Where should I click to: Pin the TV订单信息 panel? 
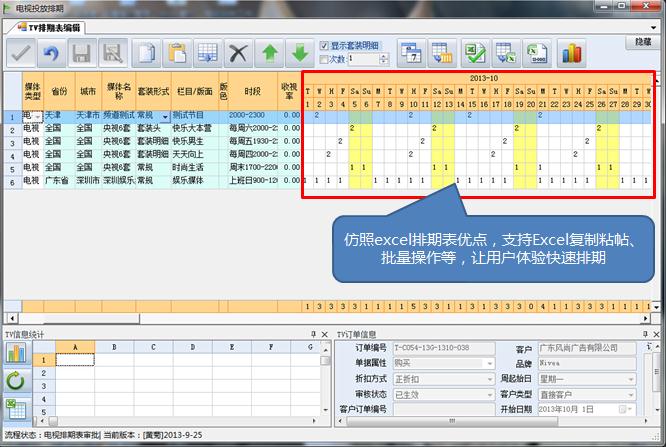coord(645,334)
